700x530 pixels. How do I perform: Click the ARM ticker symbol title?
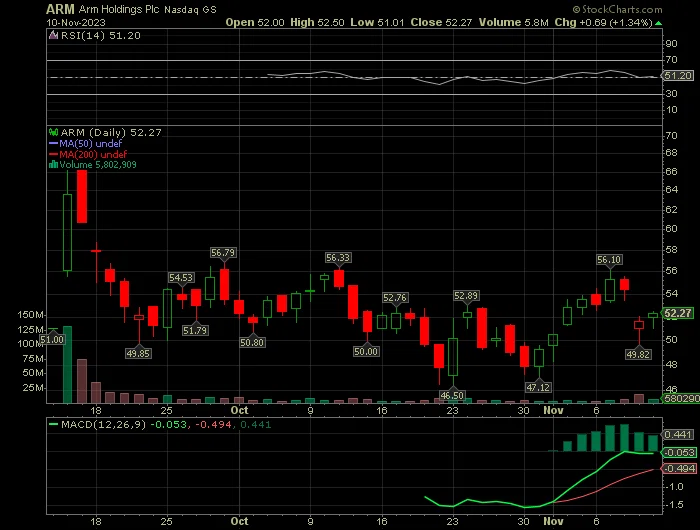click(60, 9)
